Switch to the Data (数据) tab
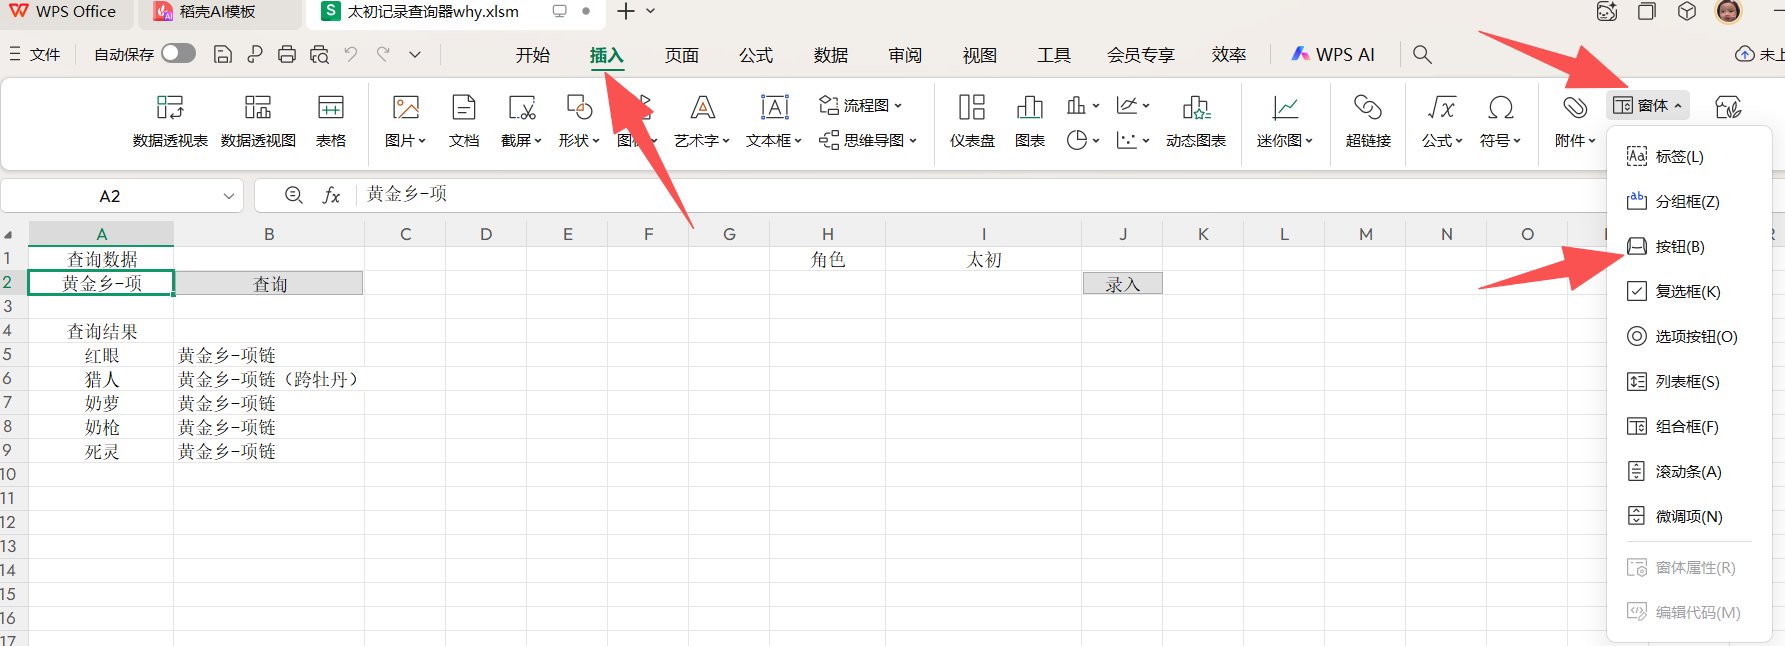1785x646 pixels. [x=831, y=55]
